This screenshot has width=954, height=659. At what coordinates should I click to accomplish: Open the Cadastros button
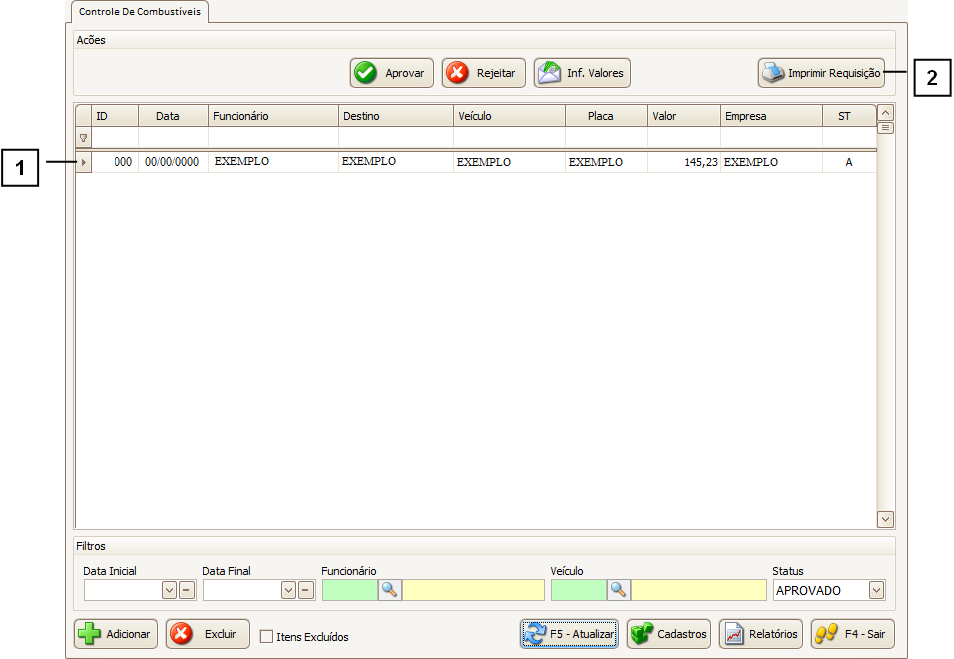[669, 634]
